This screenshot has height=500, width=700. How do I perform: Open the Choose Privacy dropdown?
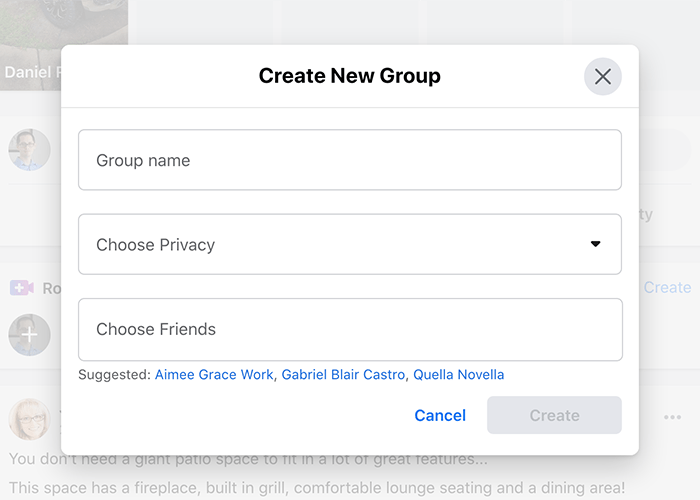(x=350, y=244)
